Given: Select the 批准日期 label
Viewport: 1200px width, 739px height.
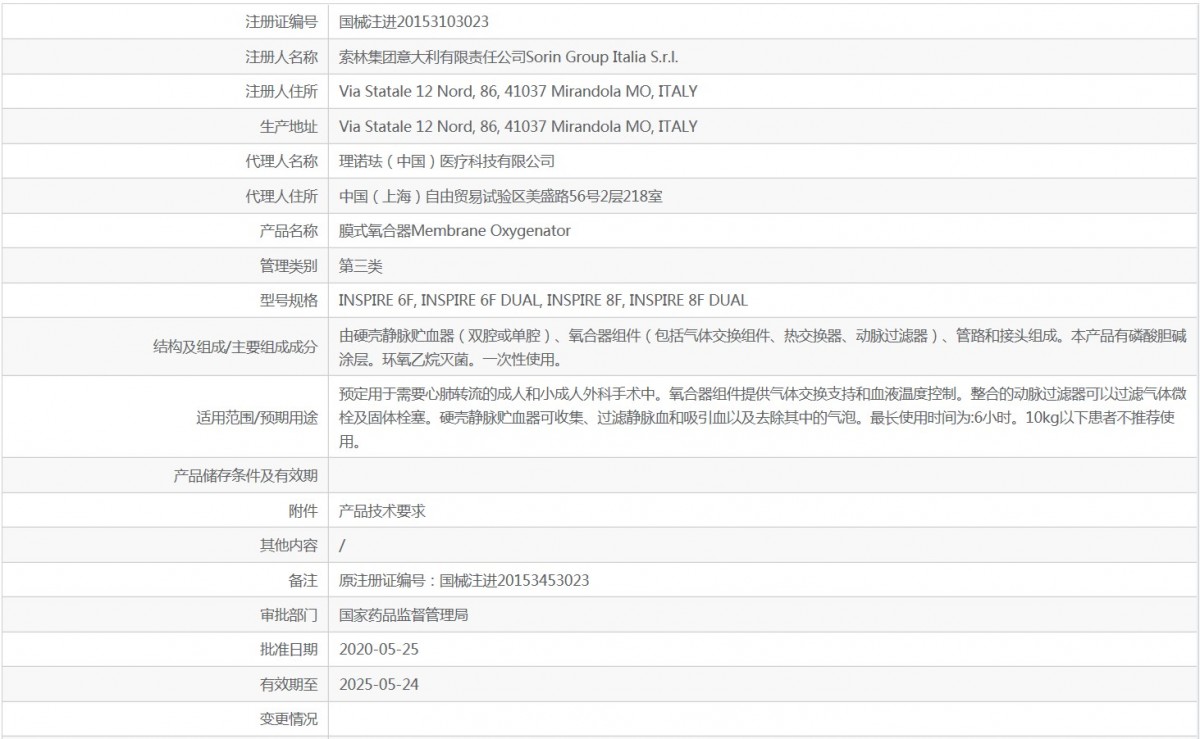Looking at the screenshot, I should tap(289, 649).
